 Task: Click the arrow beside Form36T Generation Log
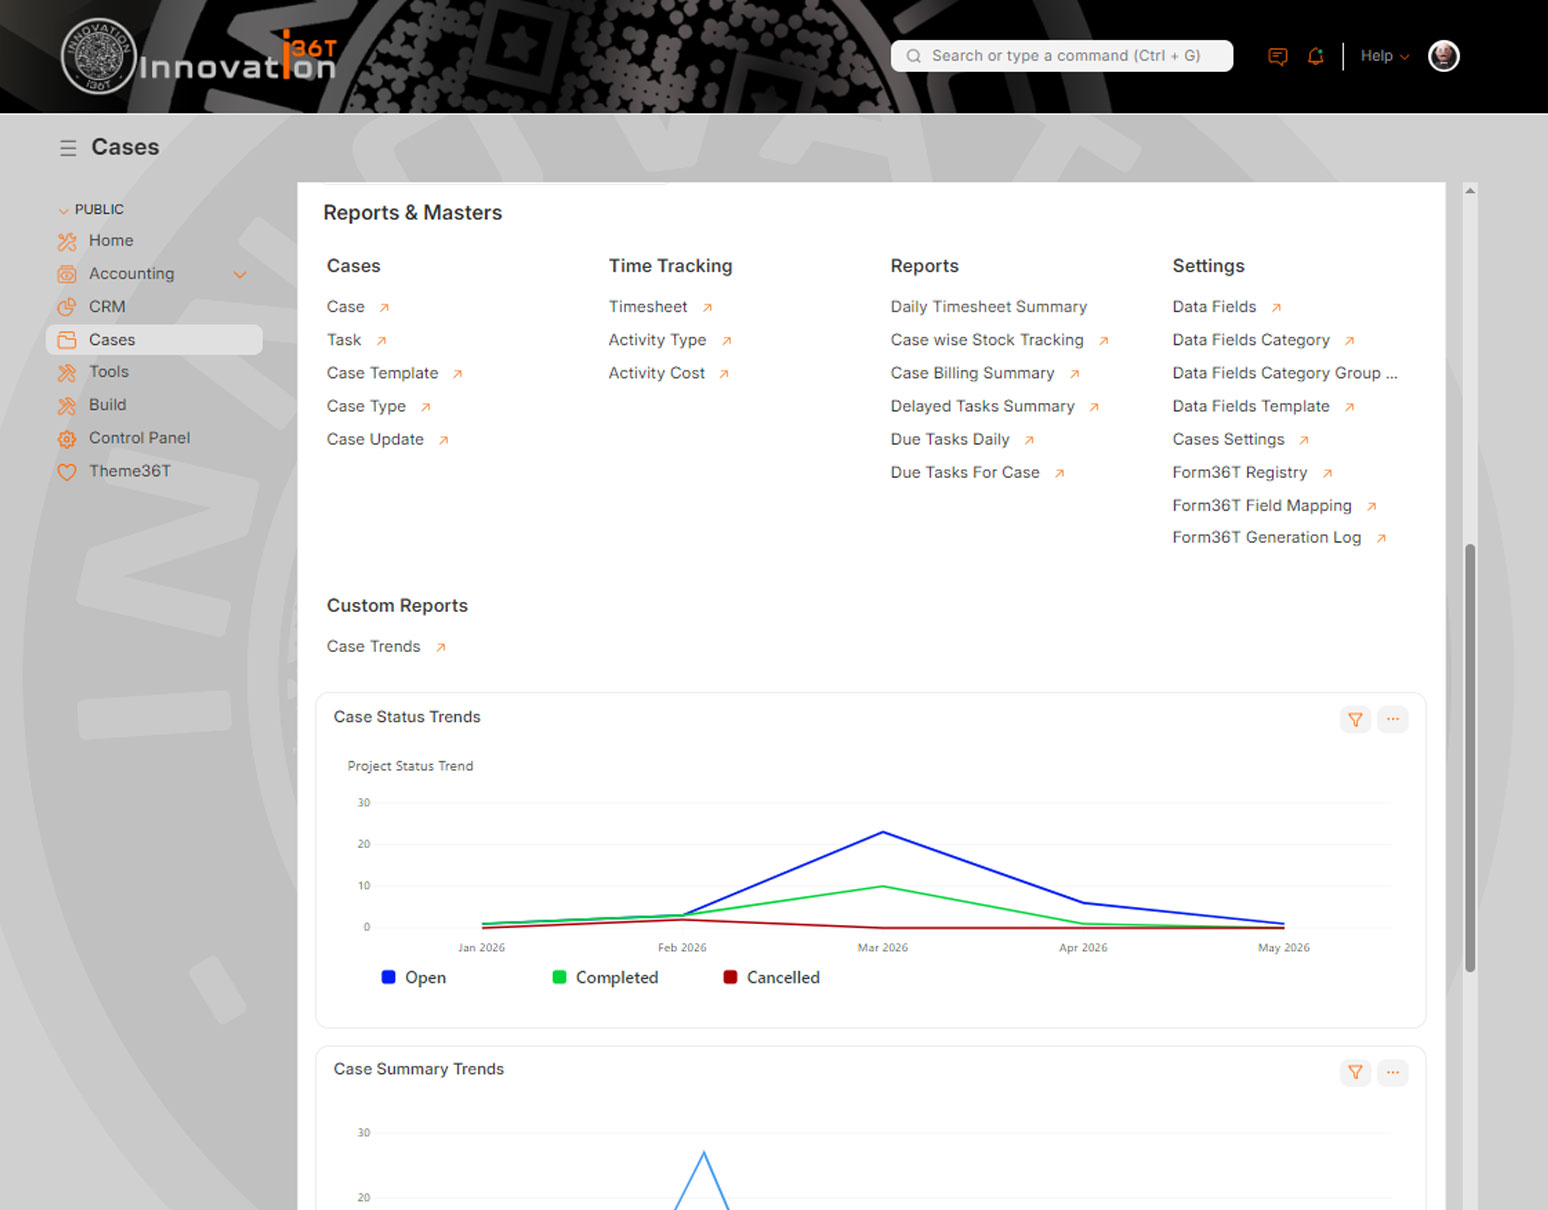1381,538
